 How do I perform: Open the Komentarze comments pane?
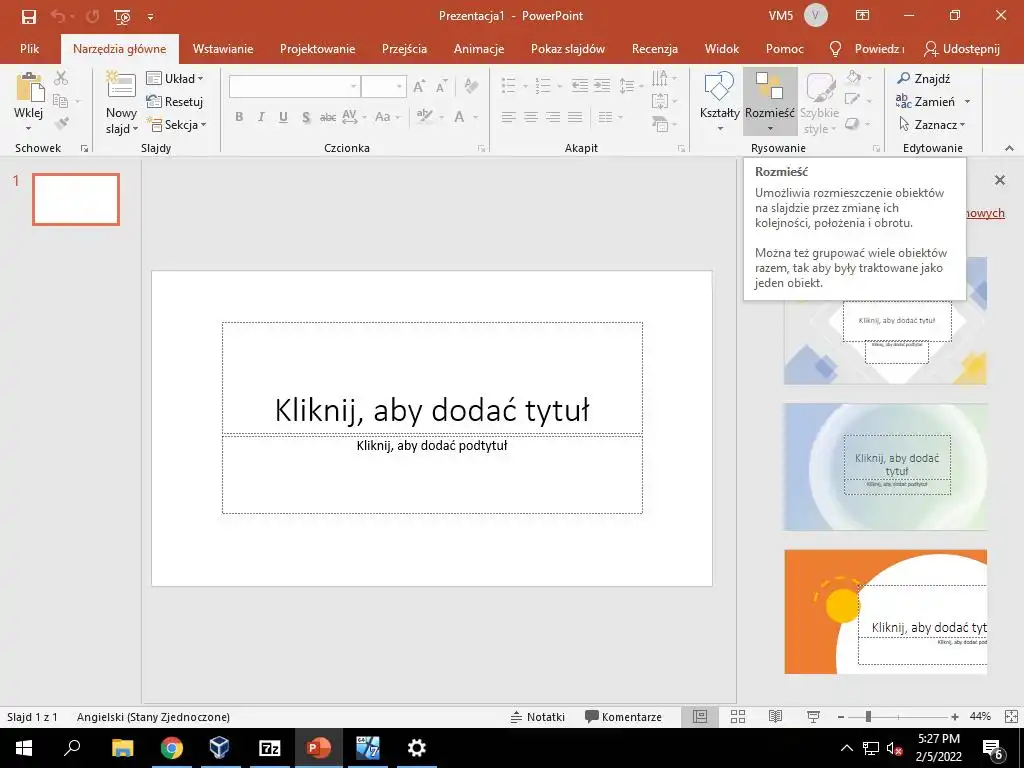point(623,716)
